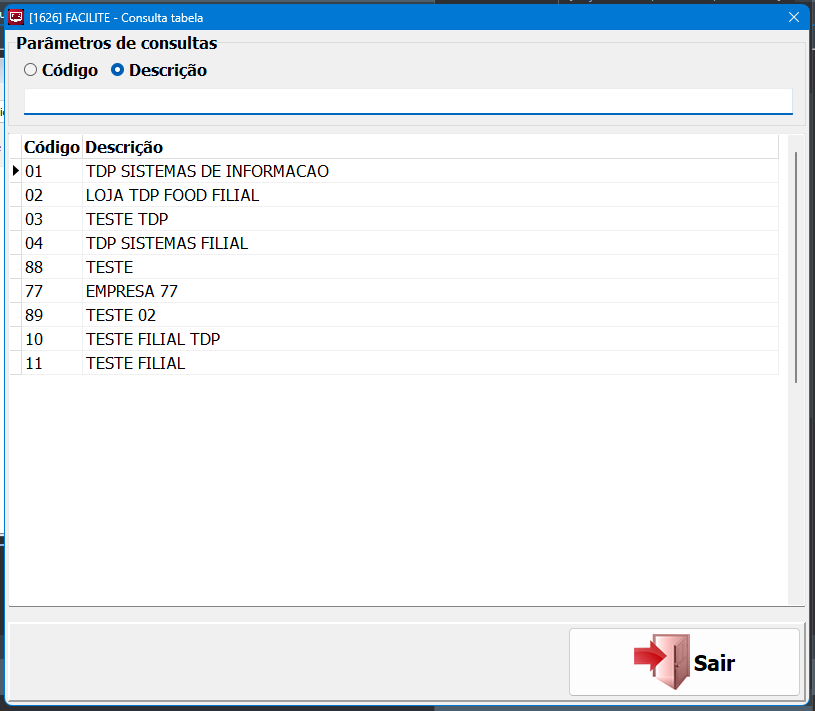Screen dimensions: 815x711
Task: Select row TESTE TDP
Action: tap(394, 219)
